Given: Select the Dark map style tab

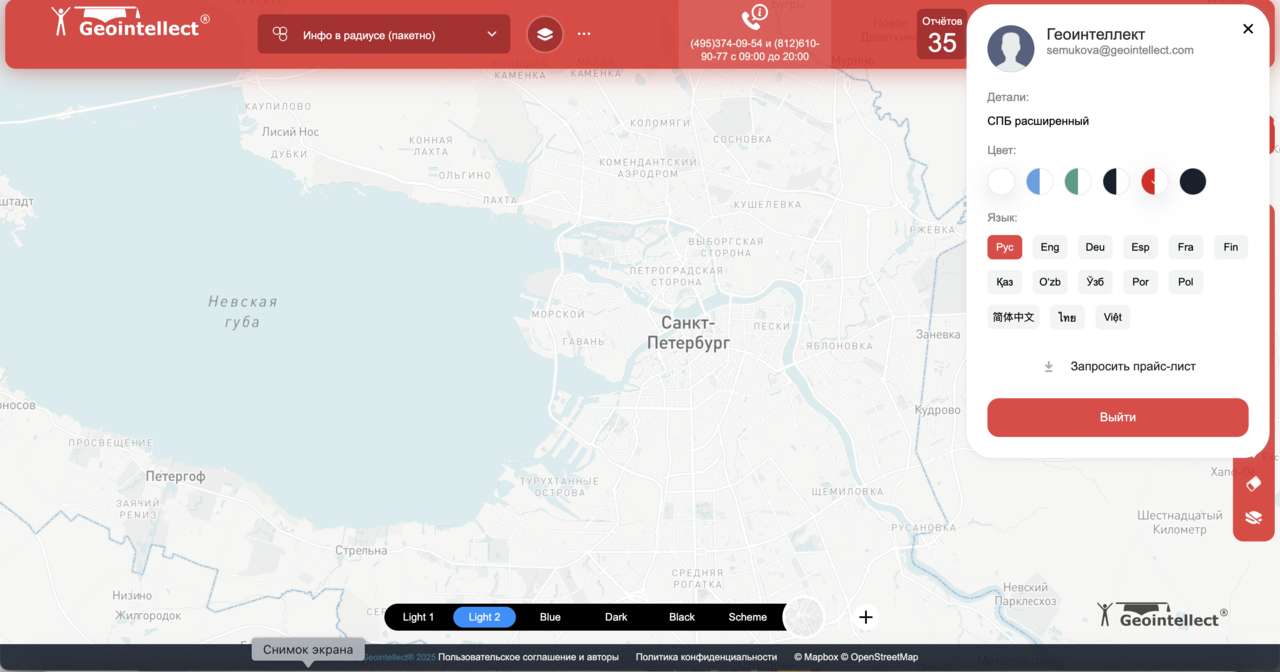Looking at the screenshot, I should pos(616,617).
